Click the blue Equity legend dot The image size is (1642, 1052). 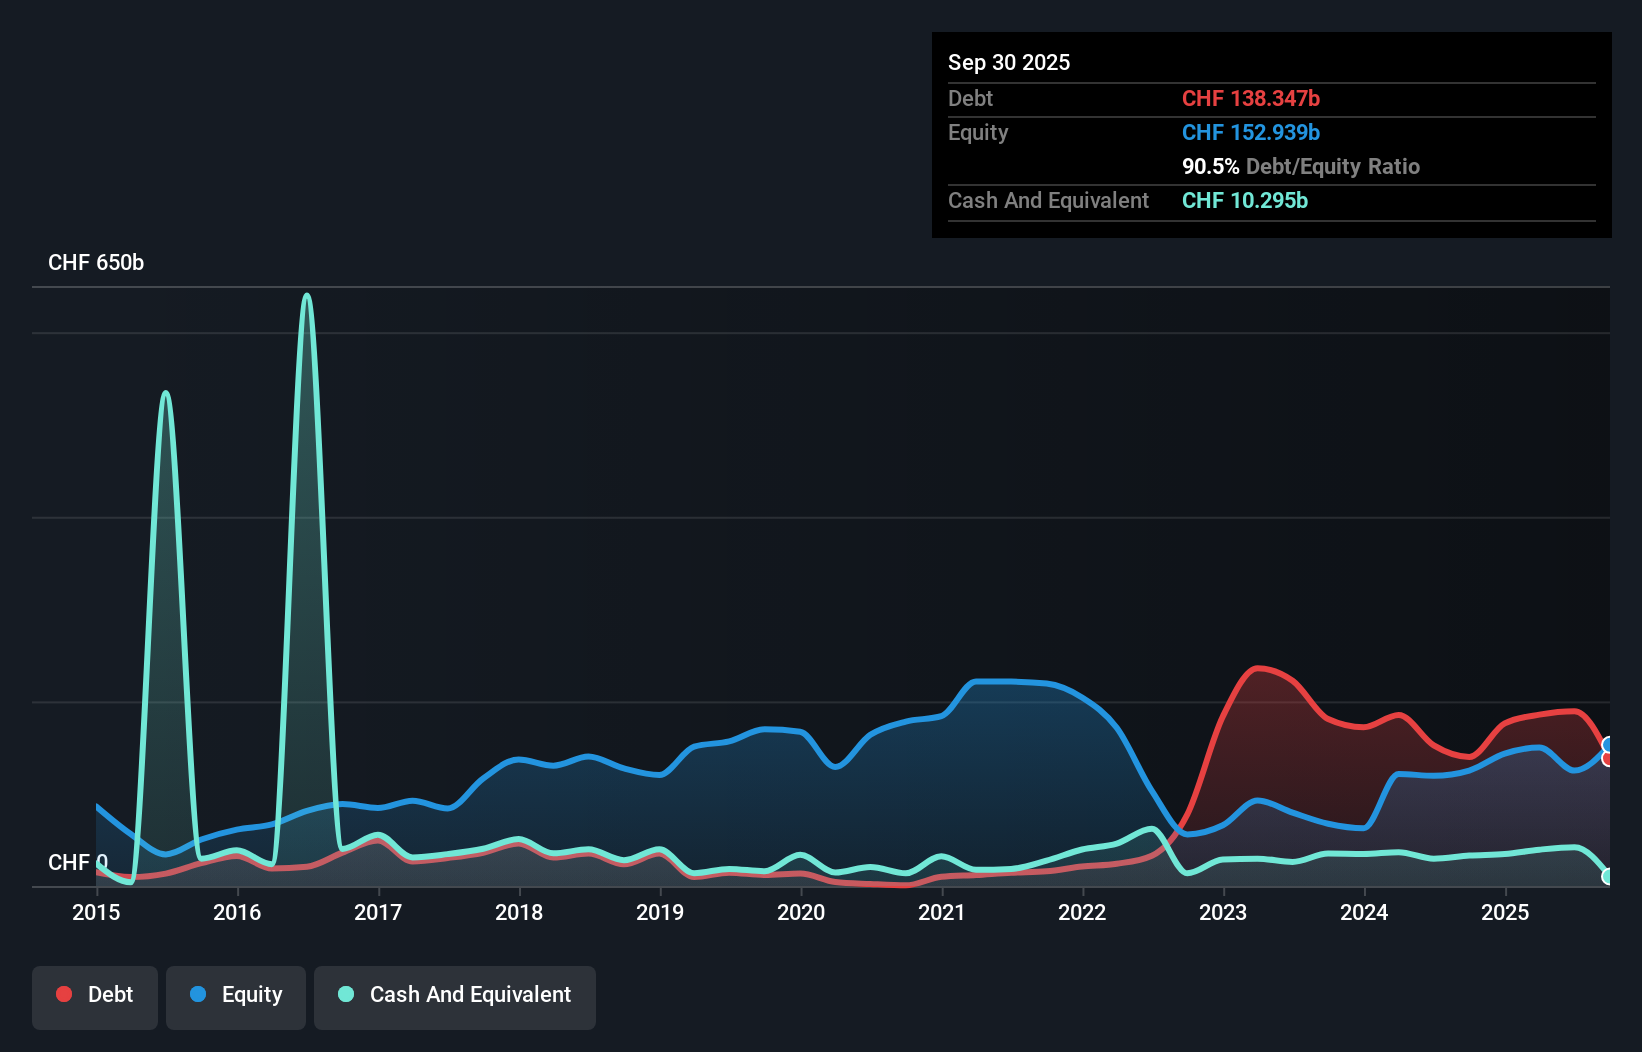tap(198, 994)
